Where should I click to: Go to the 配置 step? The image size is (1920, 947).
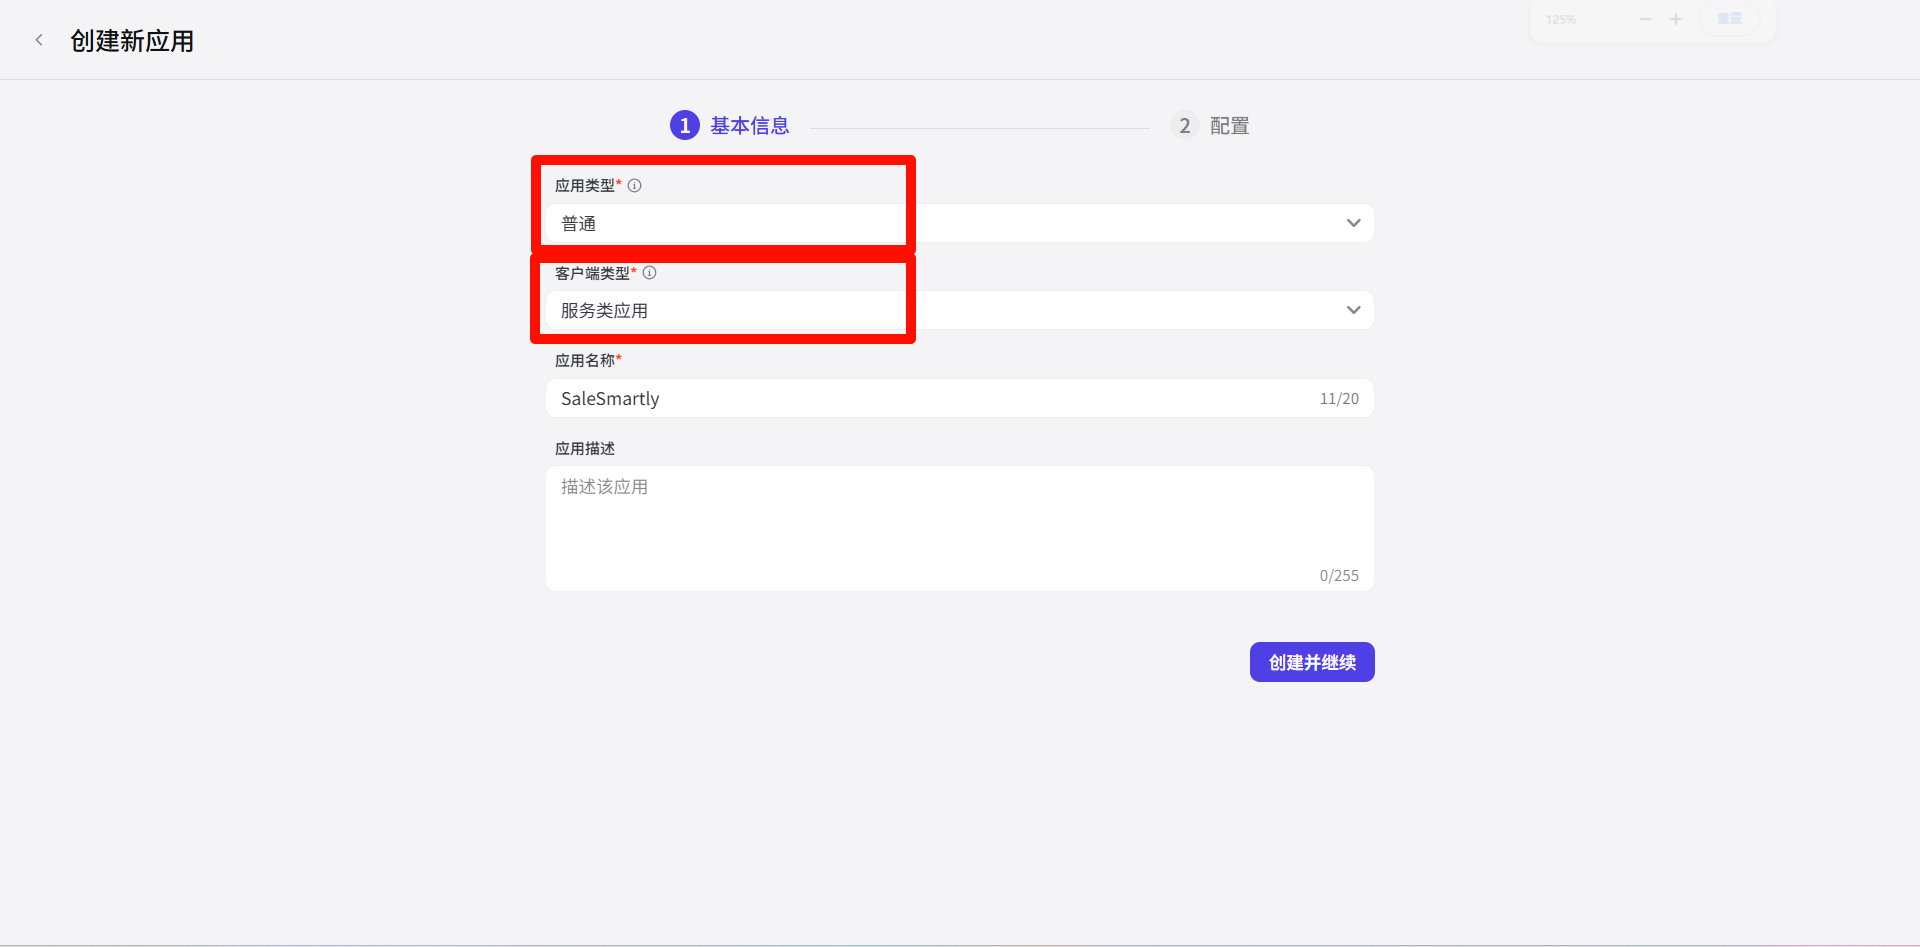coord(1229,126)
